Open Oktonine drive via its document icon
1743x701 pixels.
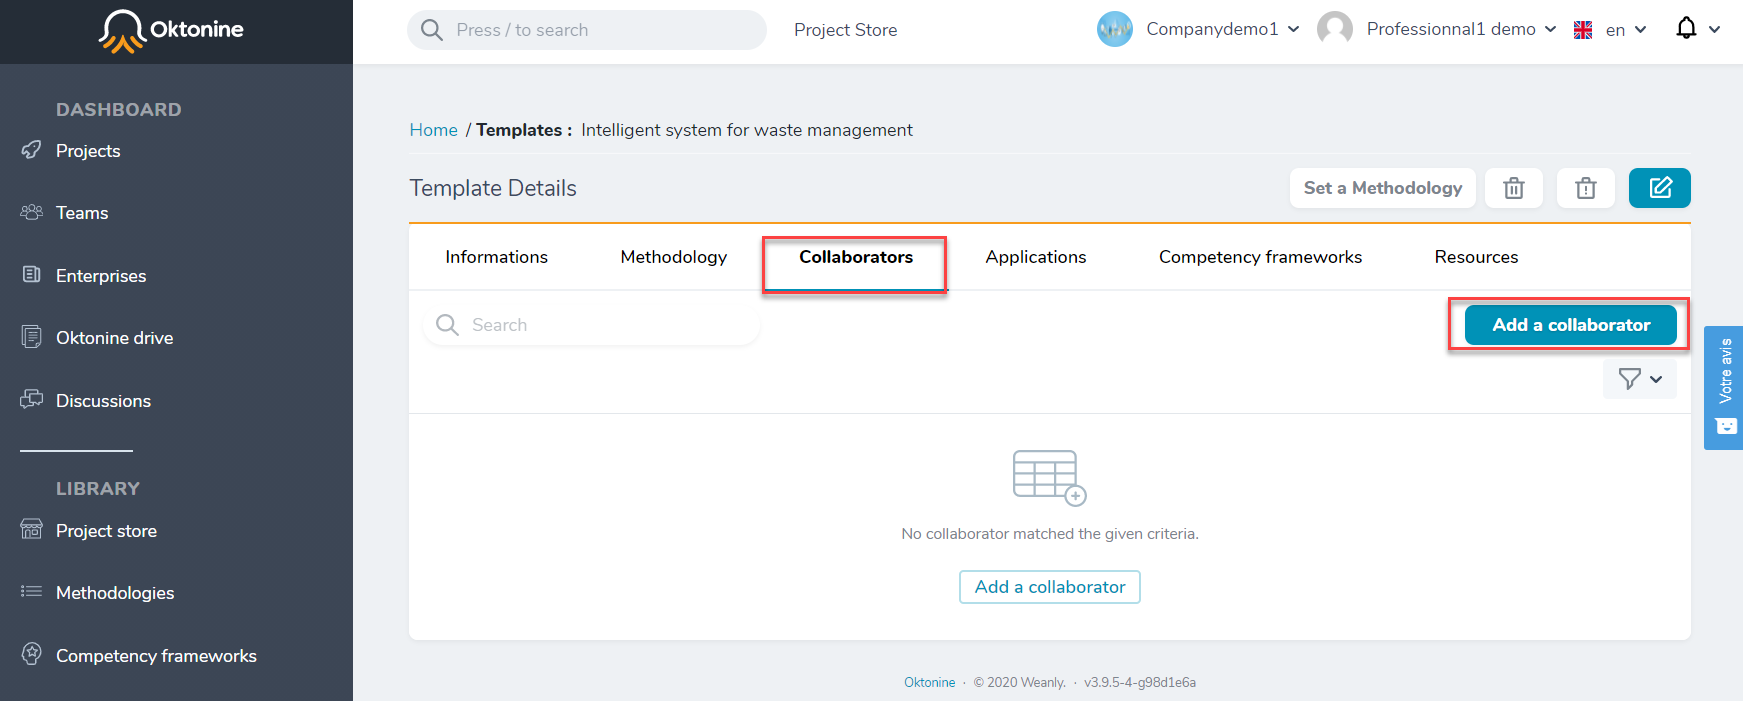click(32, 337)
